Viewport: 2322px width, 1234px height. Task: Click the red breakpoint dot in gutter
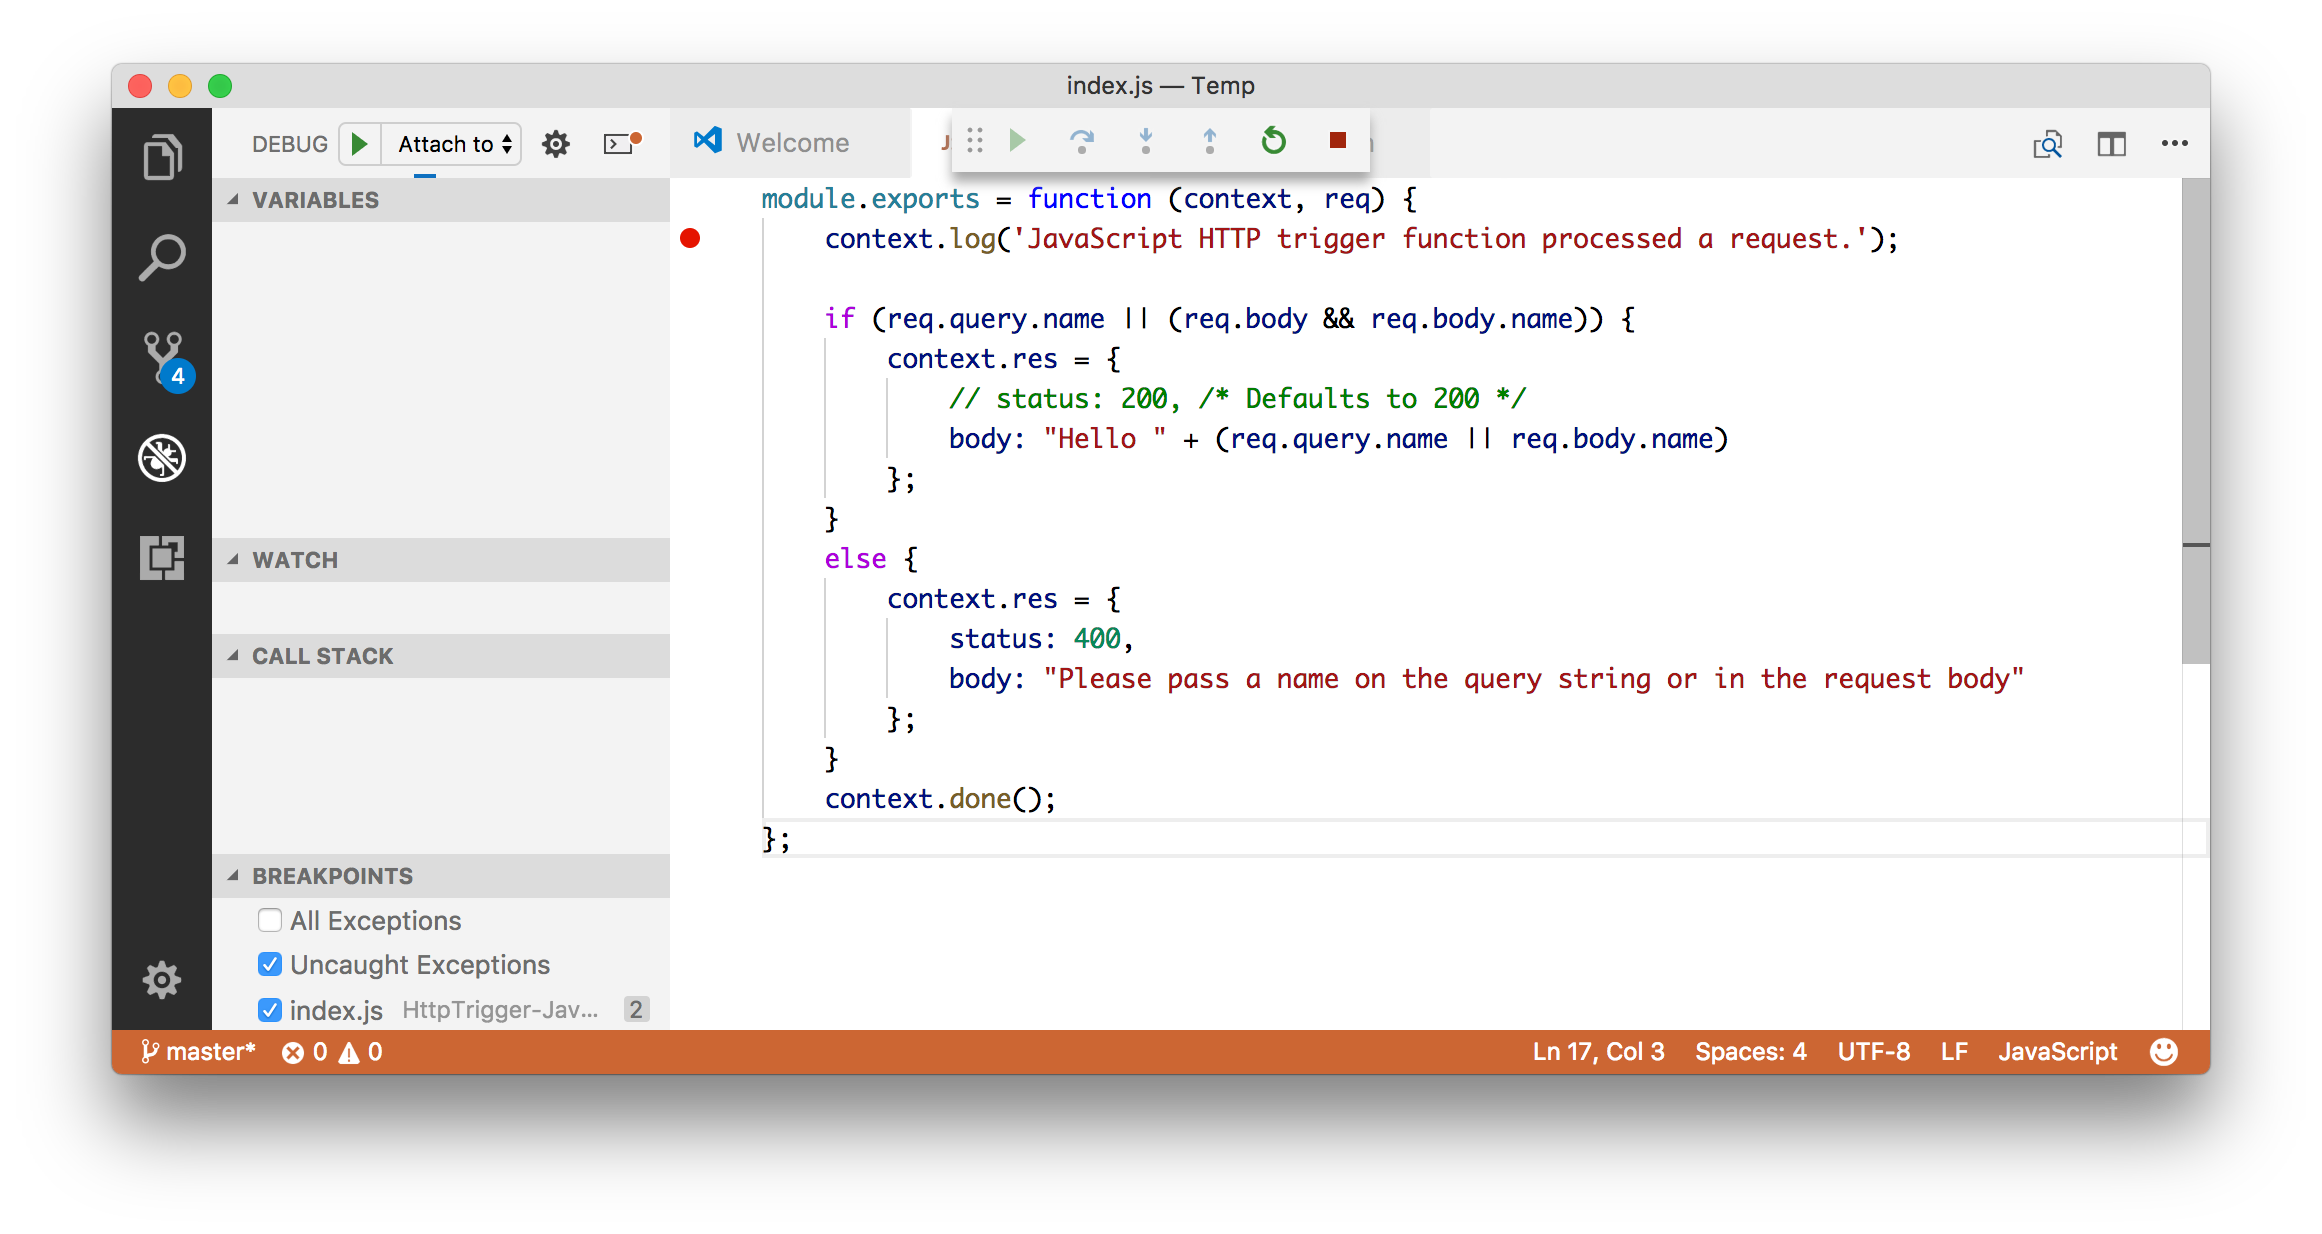(690, 238)
